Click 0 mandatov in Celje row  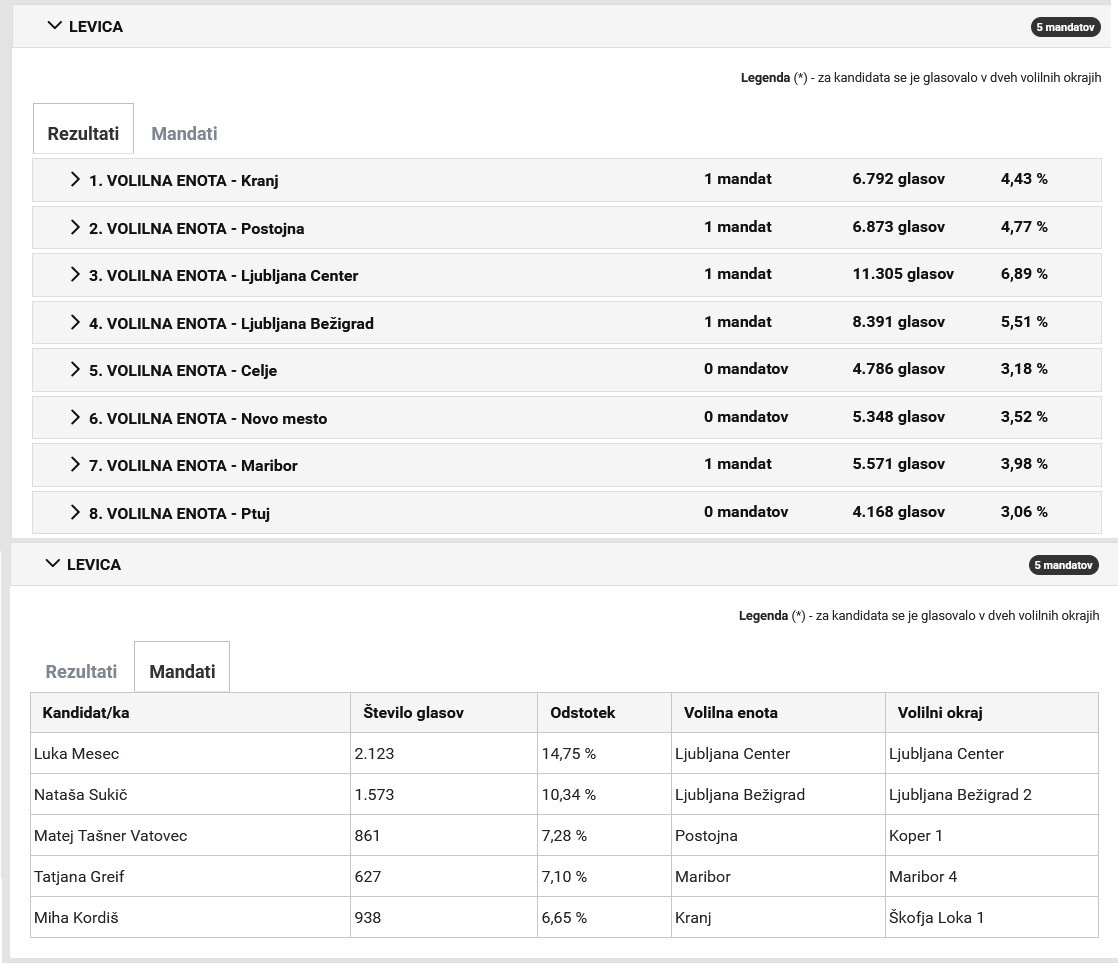(x=746, y=369)
